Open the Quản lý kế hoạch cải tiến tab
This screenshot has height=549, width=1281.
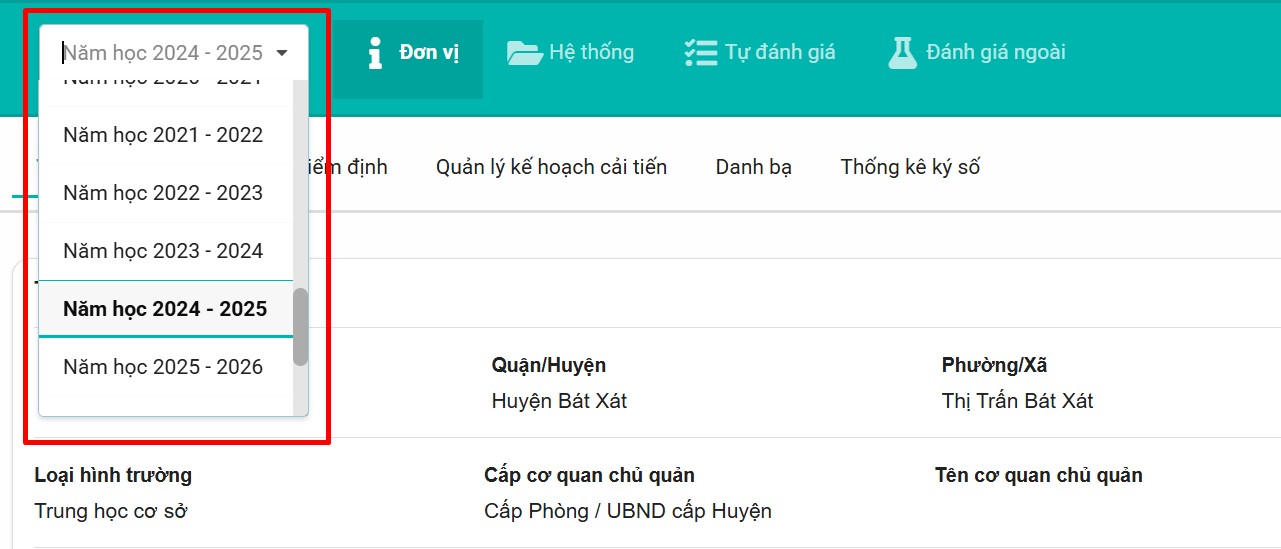[551, 167]
